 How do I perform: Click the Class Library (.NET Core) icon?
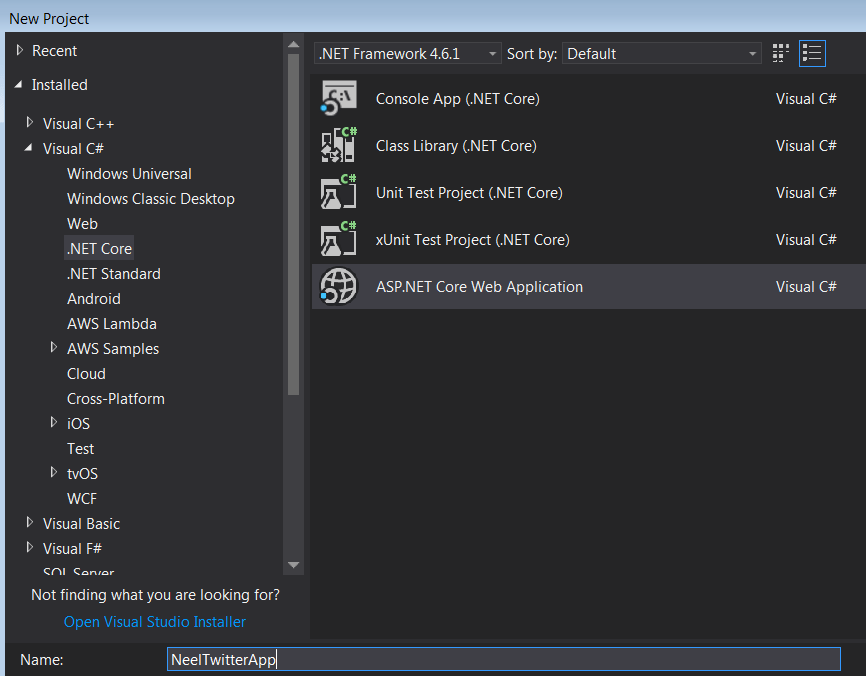tap(338, 146)
